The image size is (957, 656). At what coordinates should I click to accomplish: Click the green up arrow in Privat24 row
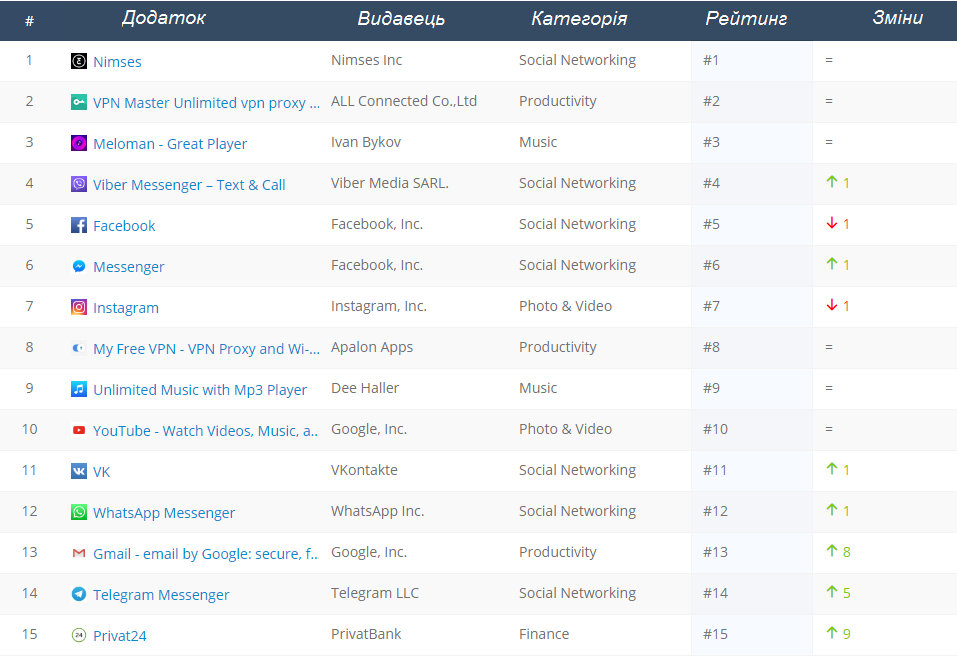coord(831,632)
